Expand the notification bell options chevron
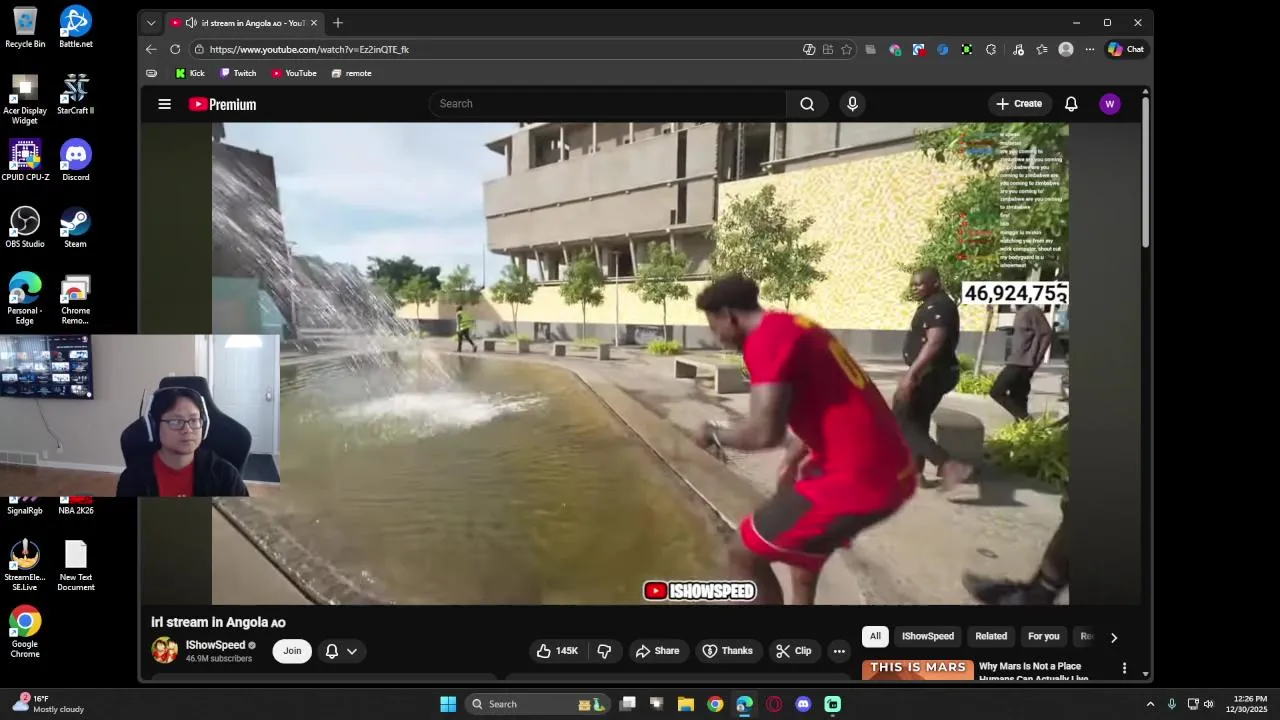 (x=352, y=651)
